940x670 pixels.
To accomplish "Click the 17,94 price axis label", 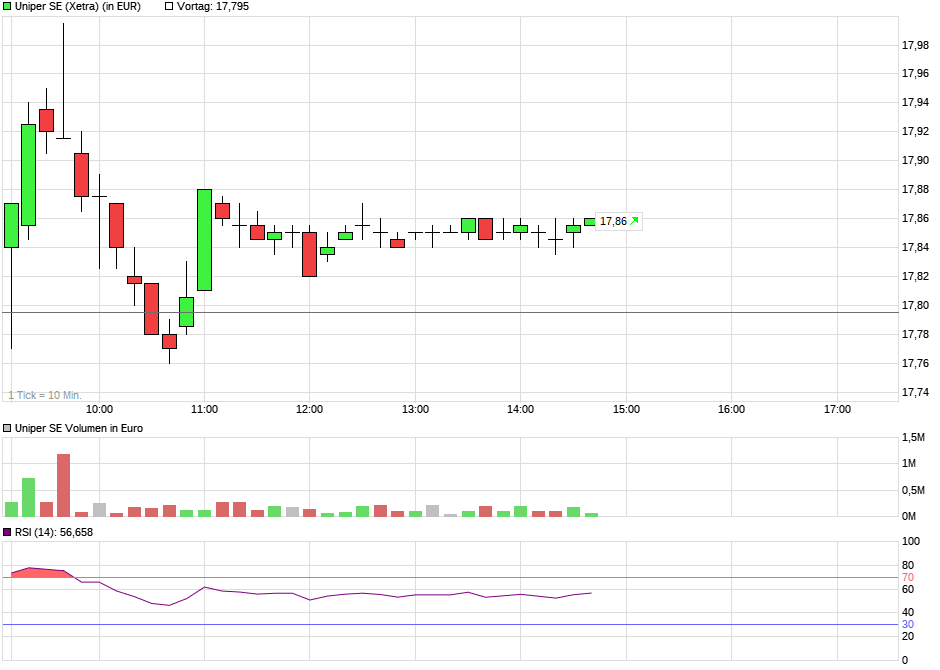I will [915, 102].
